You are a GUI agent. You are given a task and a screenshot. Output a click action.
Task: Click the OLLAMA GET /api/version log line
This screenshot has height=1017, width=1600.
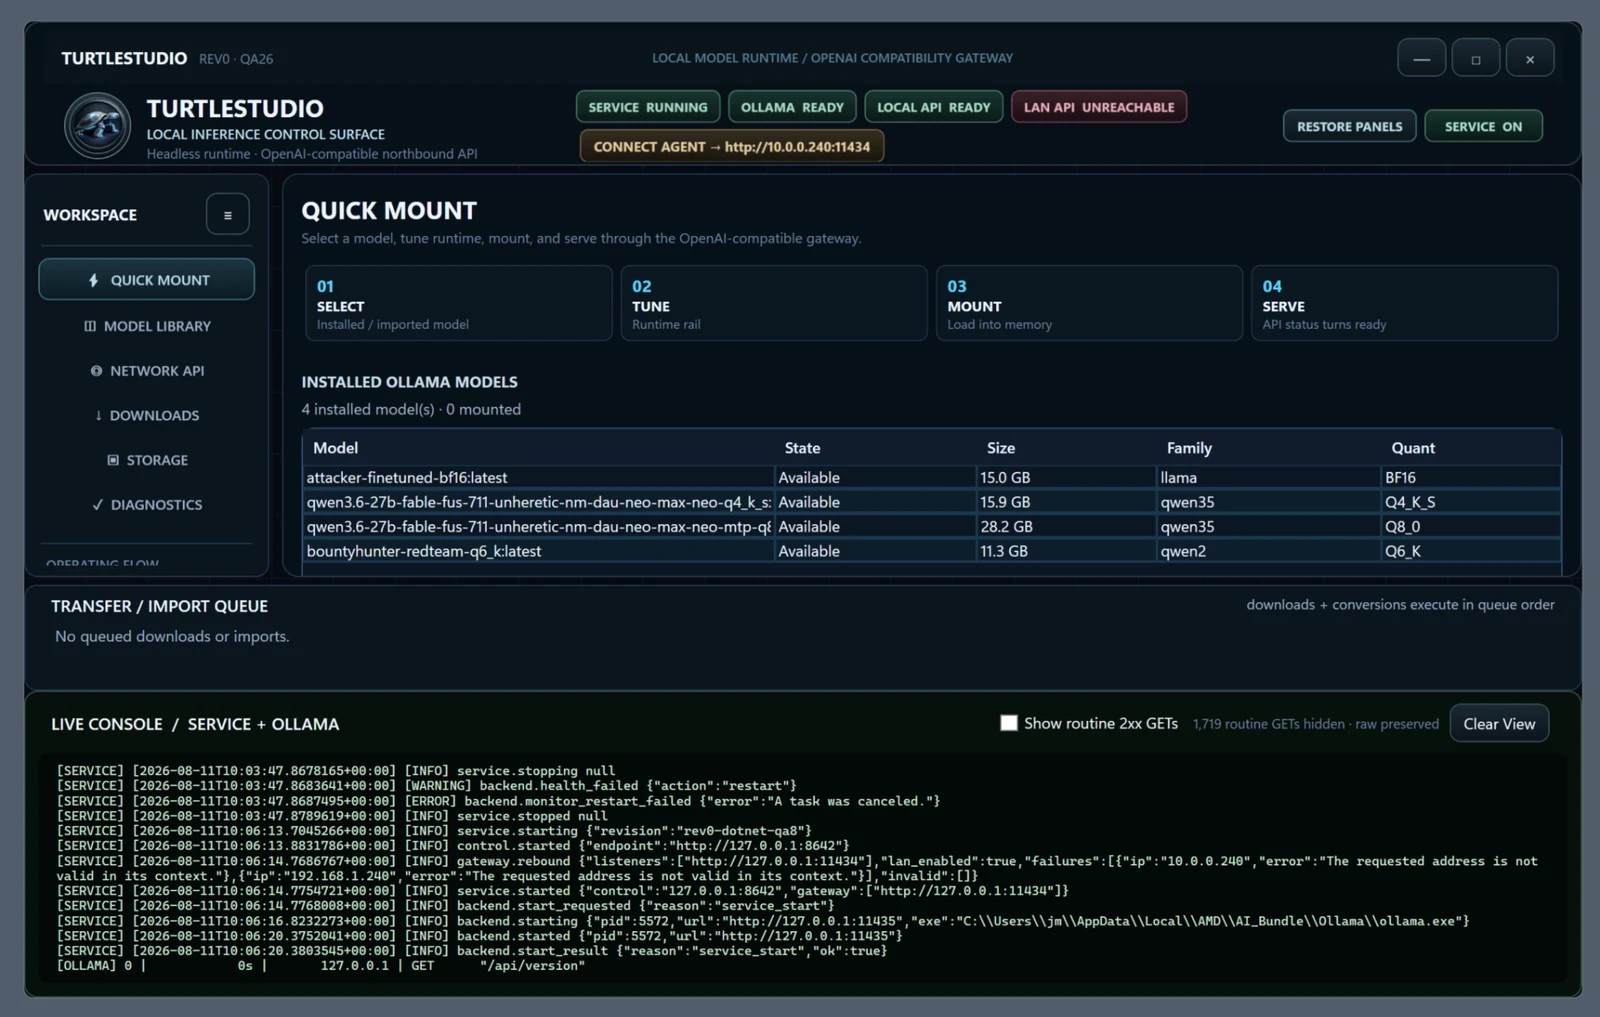click(x=321, y=966)
